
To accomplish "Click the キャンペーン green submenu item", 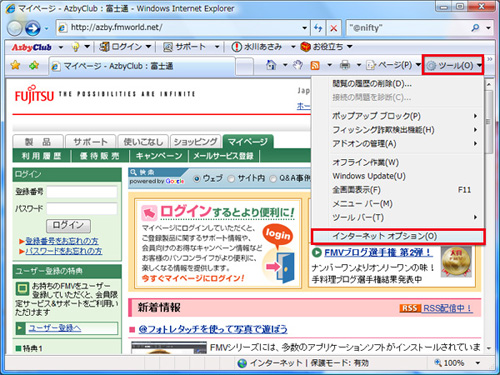I will tap(159, 156).
